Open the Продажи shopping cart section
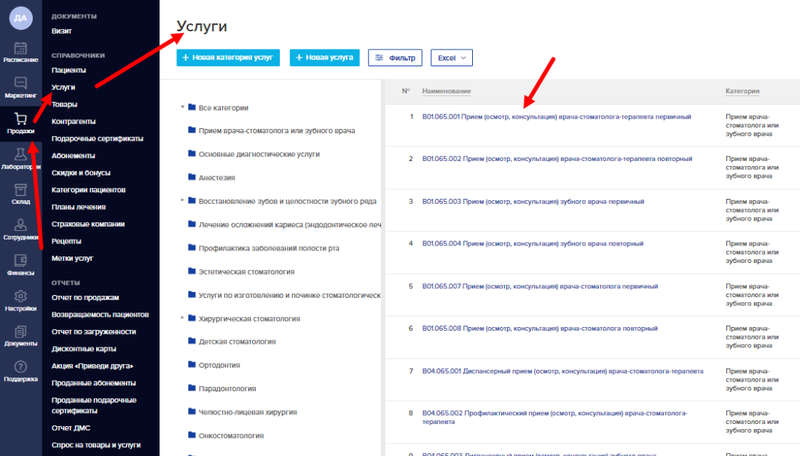Viewport: 800px width, 456px height. pyautogui.click(x=21, y=123)
